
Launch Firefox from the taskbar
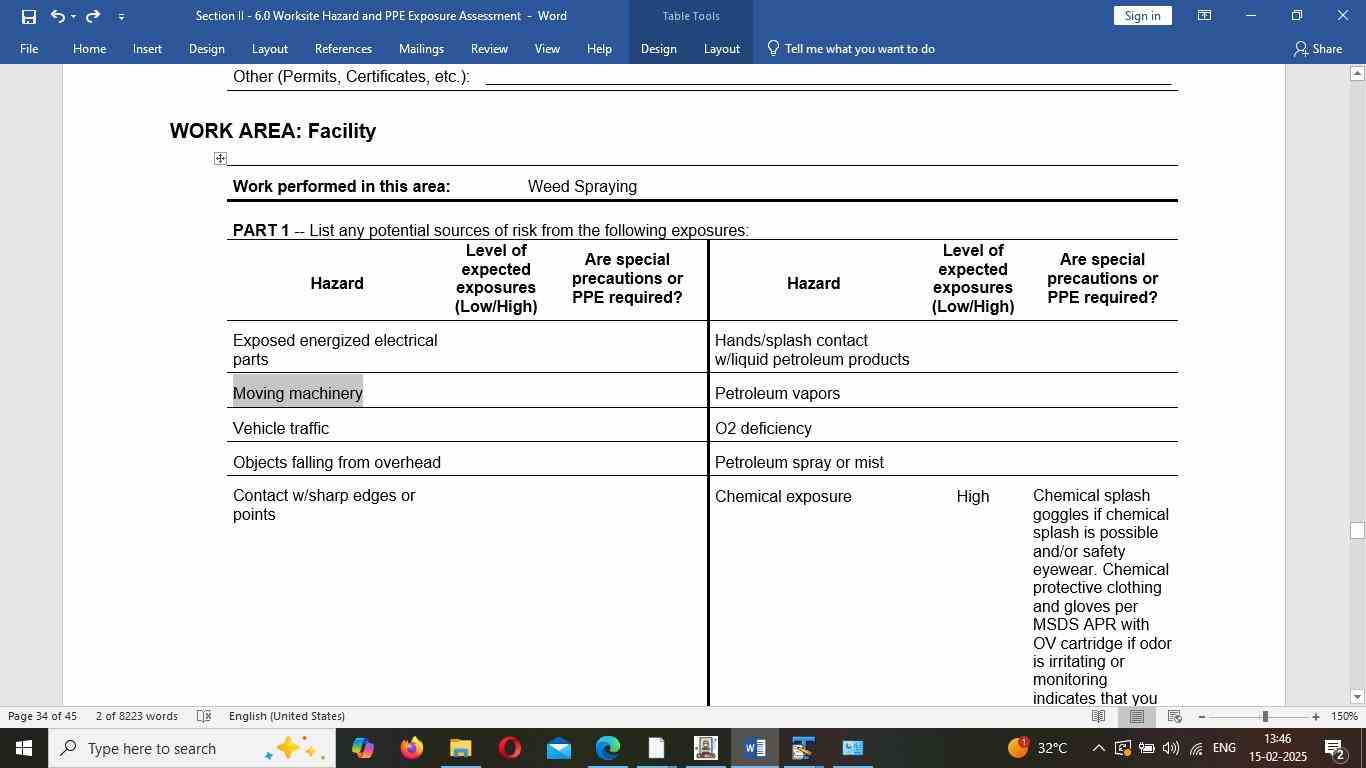[411, 748]
